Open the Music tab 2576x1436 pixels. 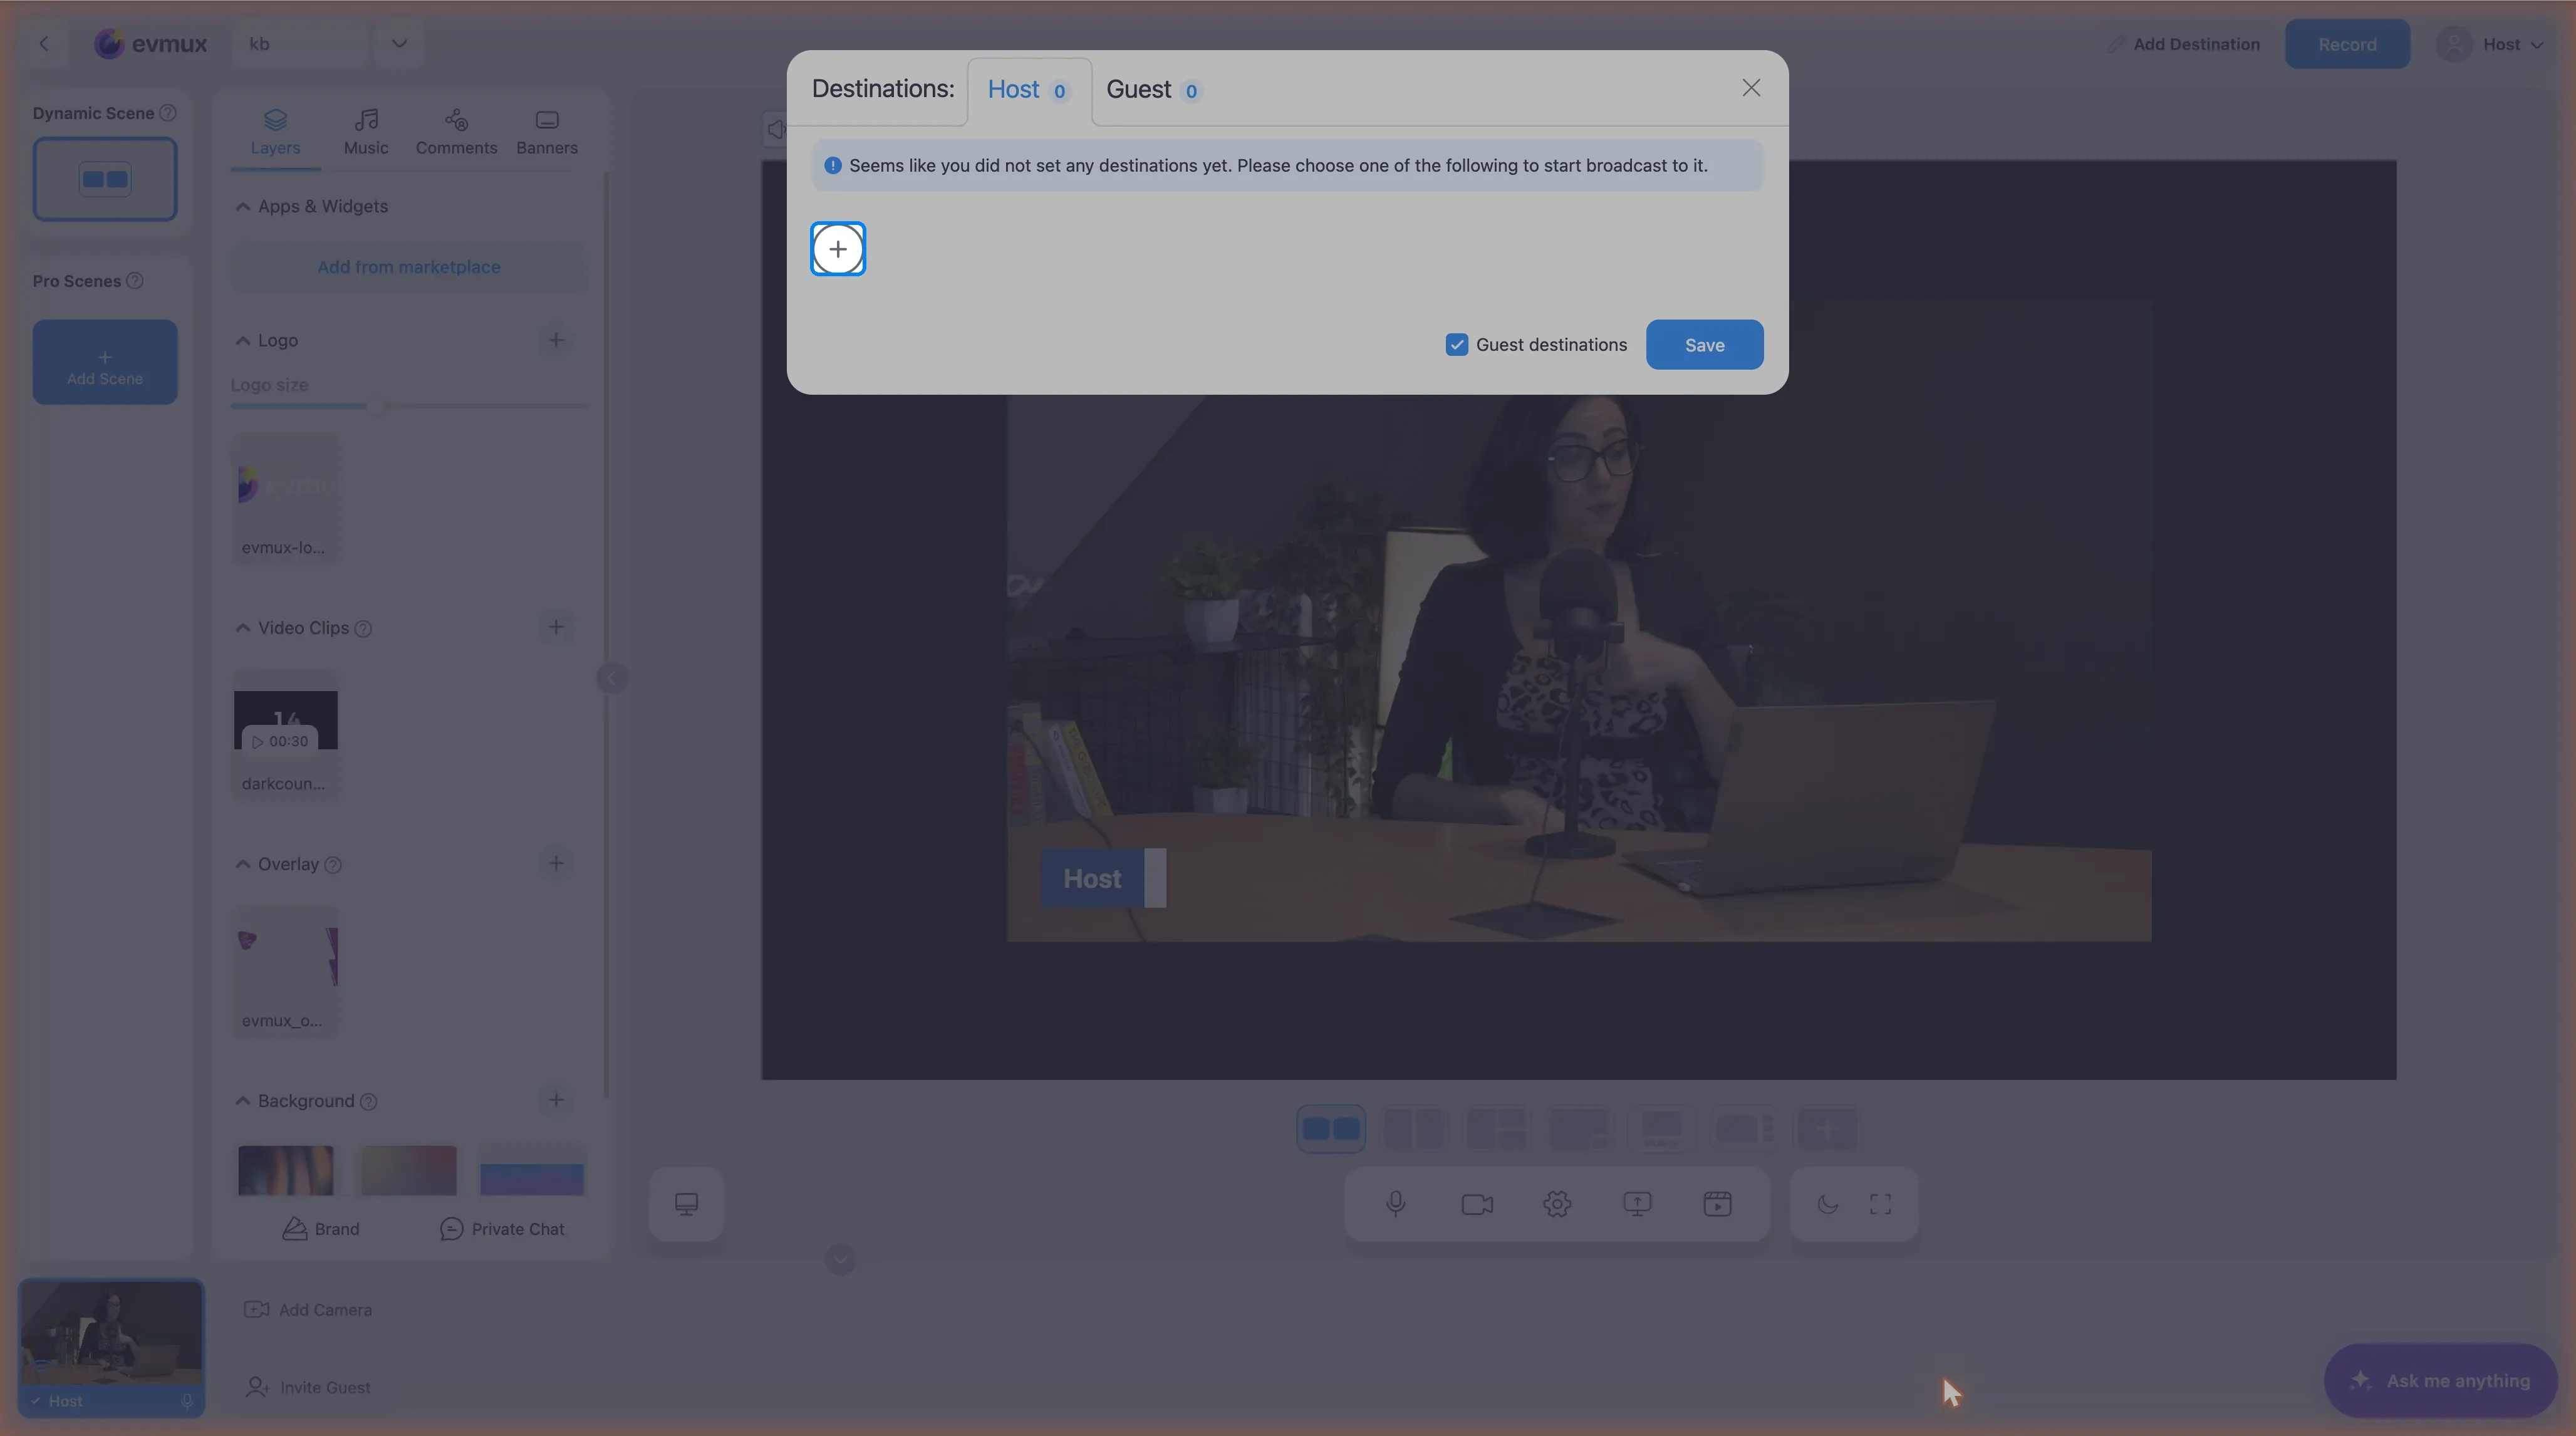[366, 132]
